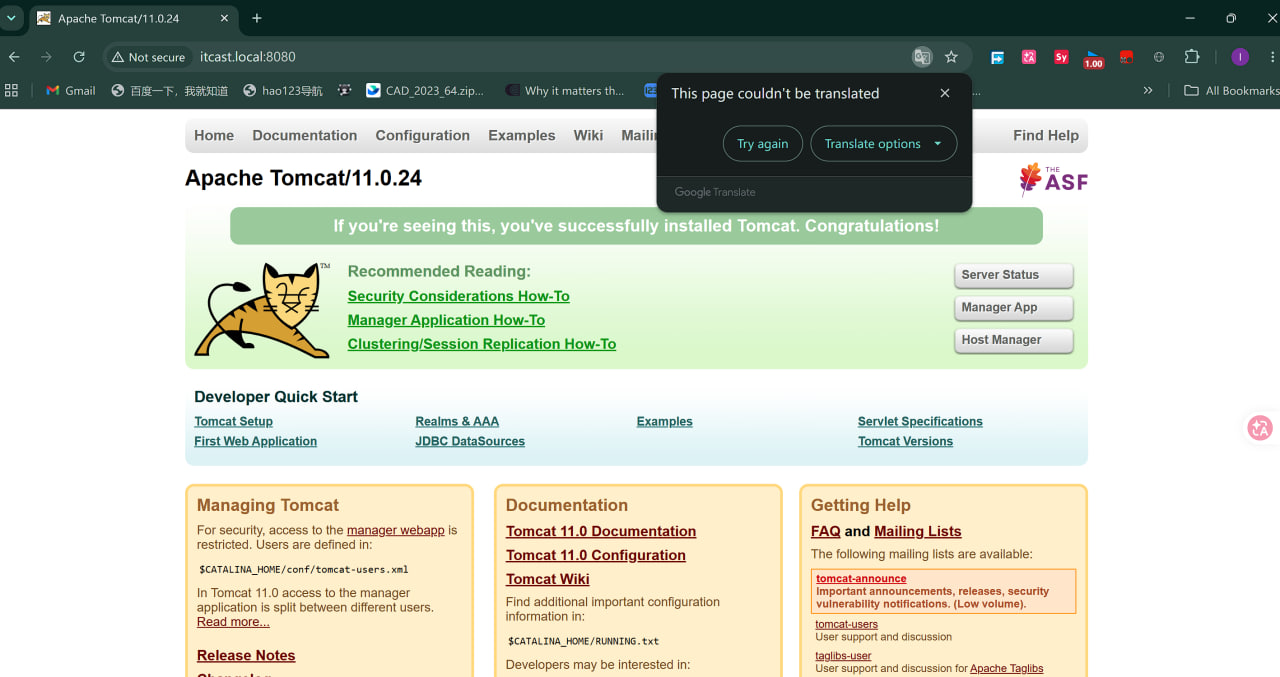Image resolution: width=1280 pixels, height=677 pixels.
Task: Expand the Translate options dropdown
Action: tap(883, 144)
